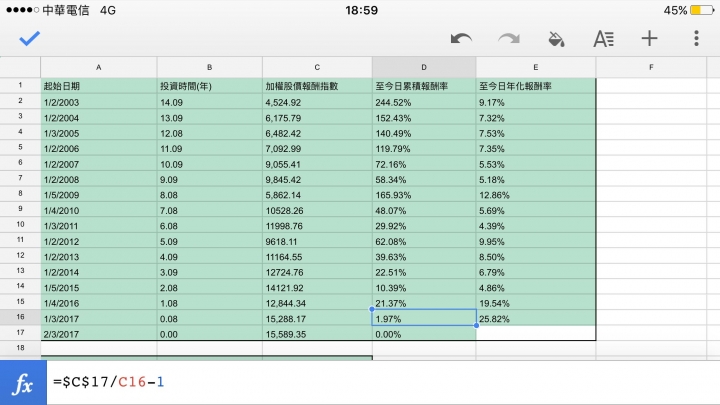Screen dimensions: 720x405
Task: Select cell C17 with 15,589.35
Action: click(x=317, y=334)
